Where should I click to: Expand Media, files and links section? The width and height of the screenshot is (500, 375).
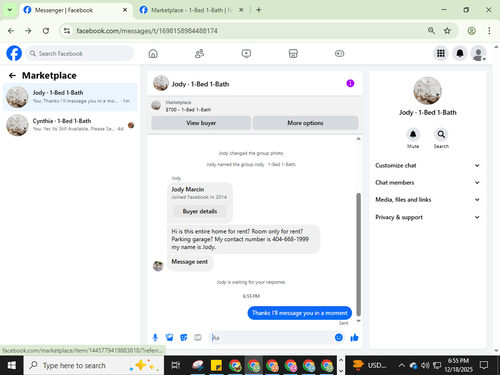[427, 200]
